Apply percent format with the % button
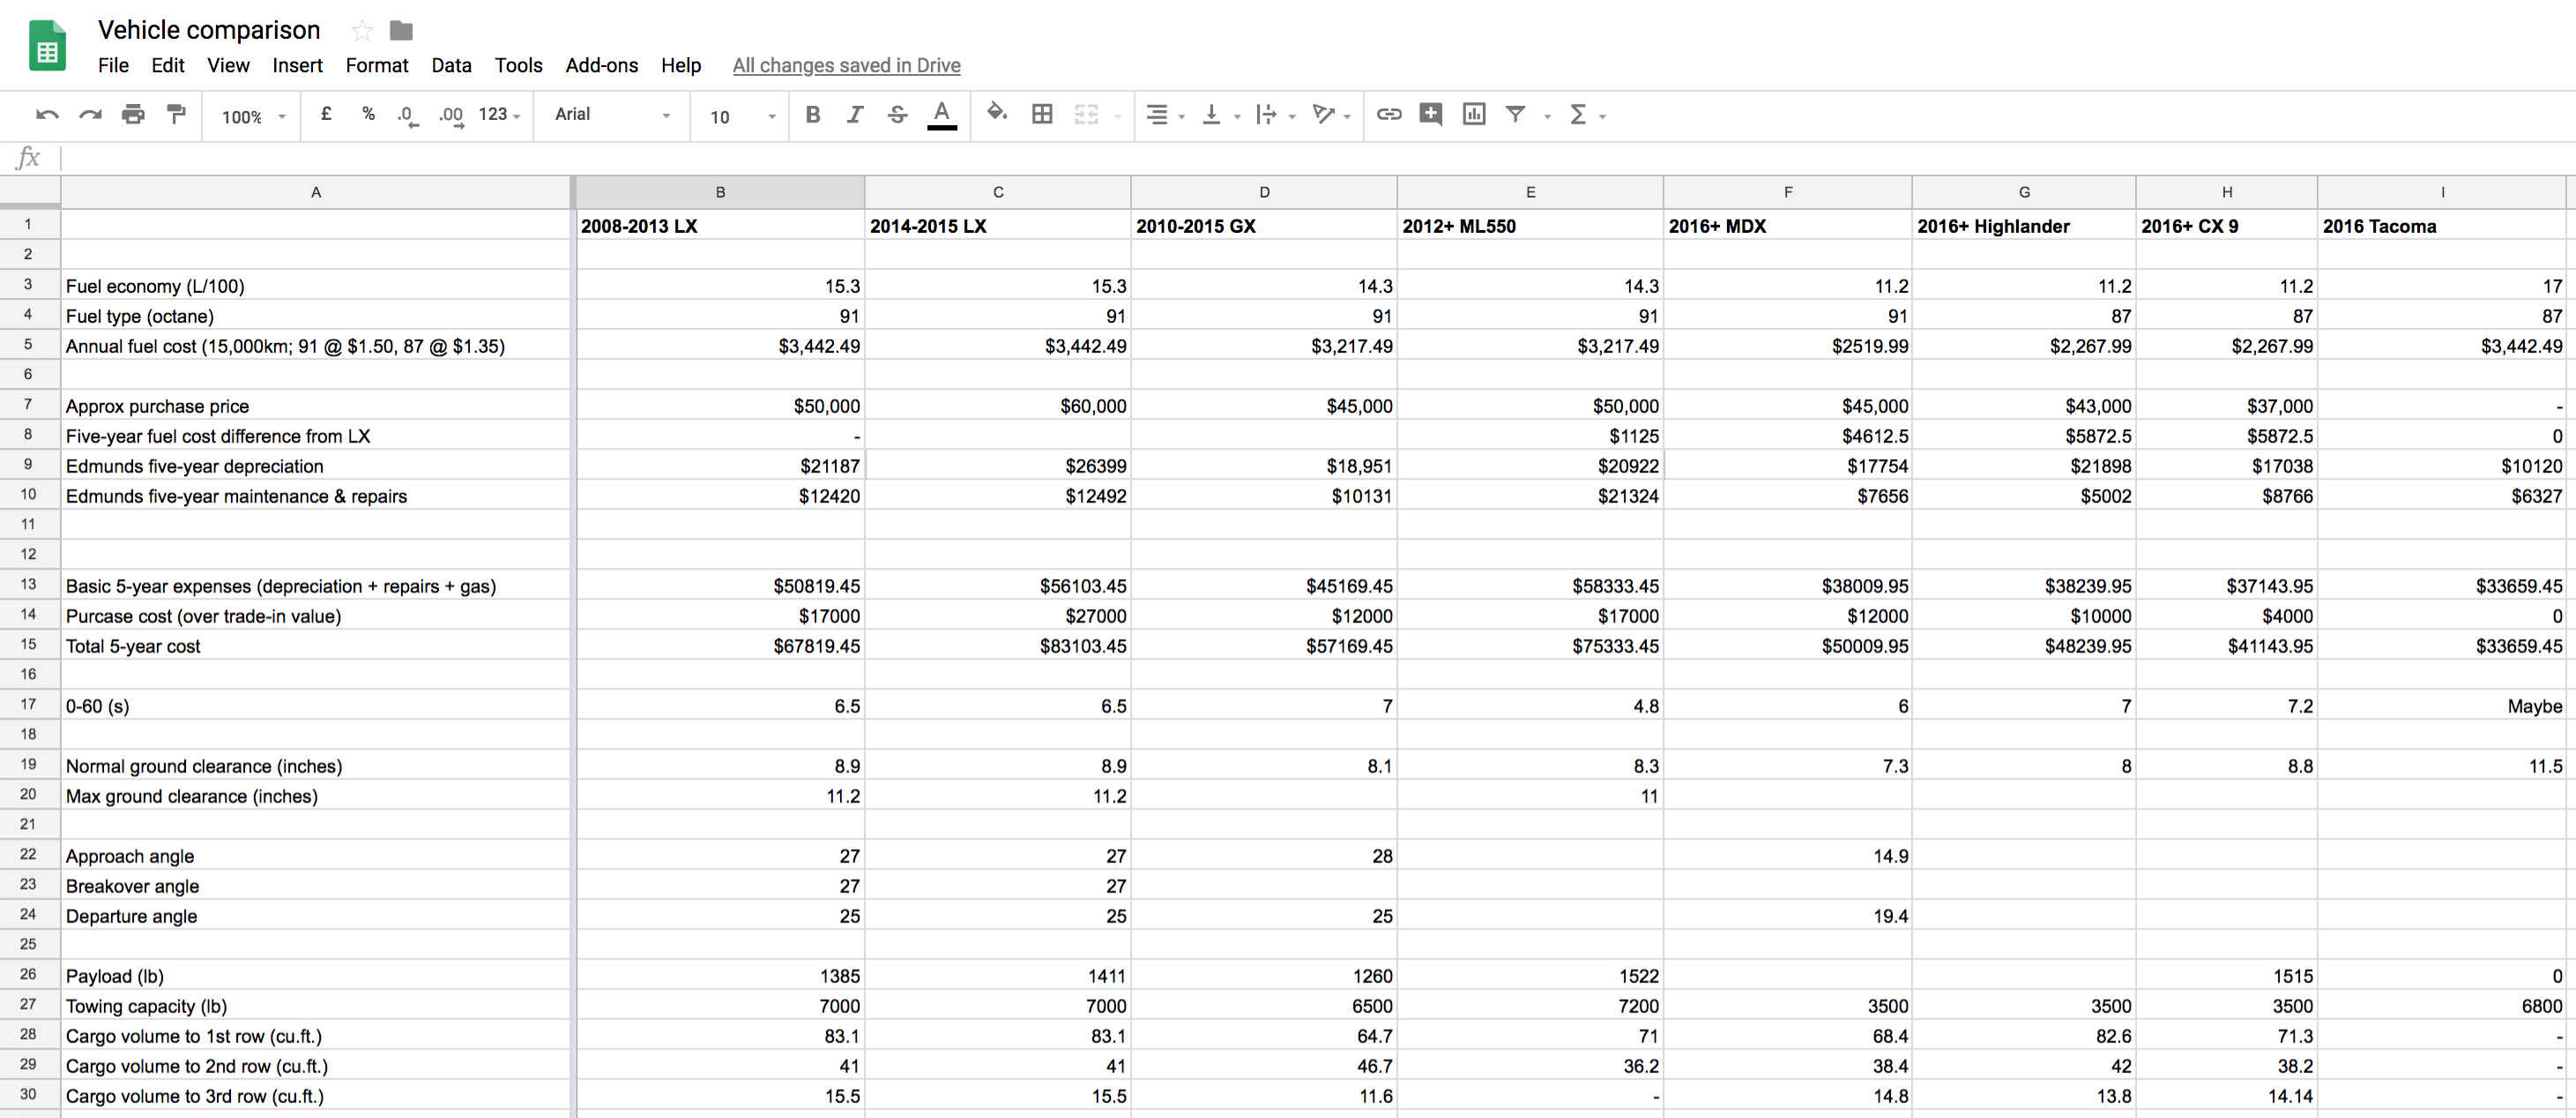 (369, 115)
